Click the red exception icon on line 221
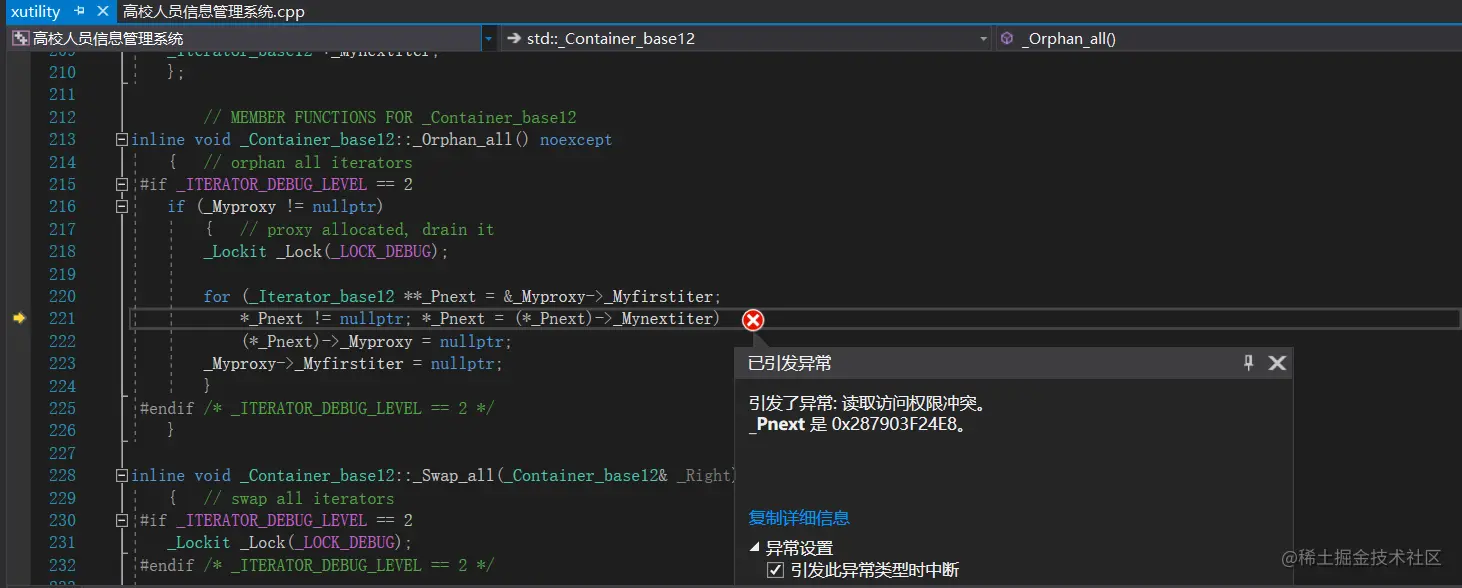This screenshot has height=588, width=1462. click(x=752, y=320)
